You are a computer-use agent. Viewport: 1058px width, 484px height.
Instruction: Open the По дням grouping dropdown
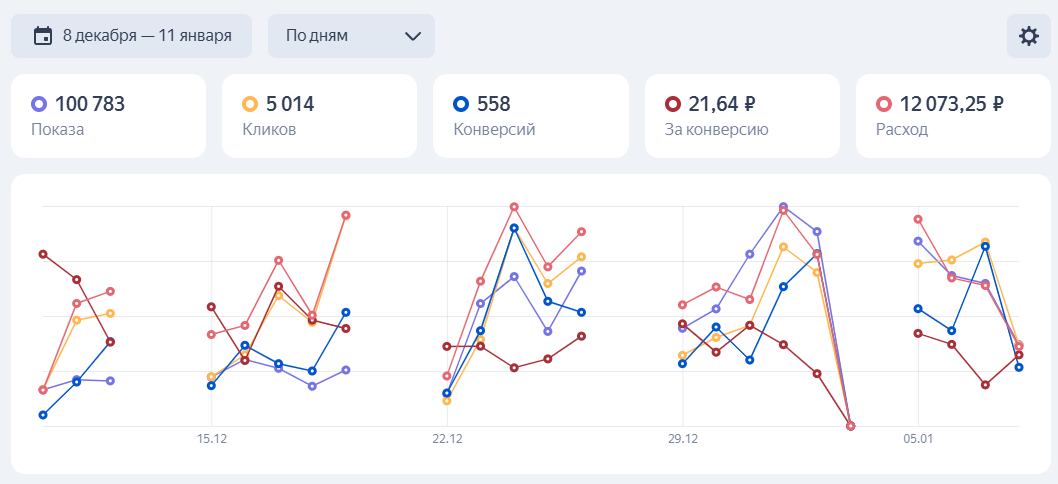(x=350, y=36)
